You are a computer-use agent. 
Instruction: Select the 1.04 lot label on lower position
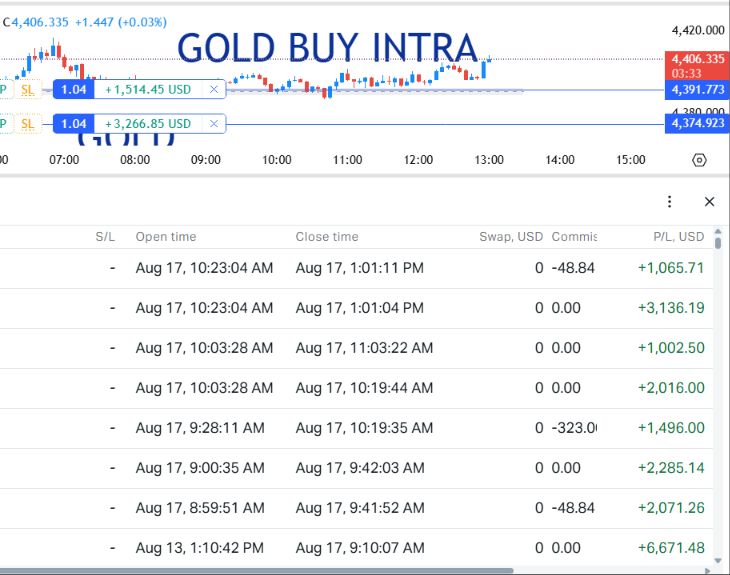74,124
